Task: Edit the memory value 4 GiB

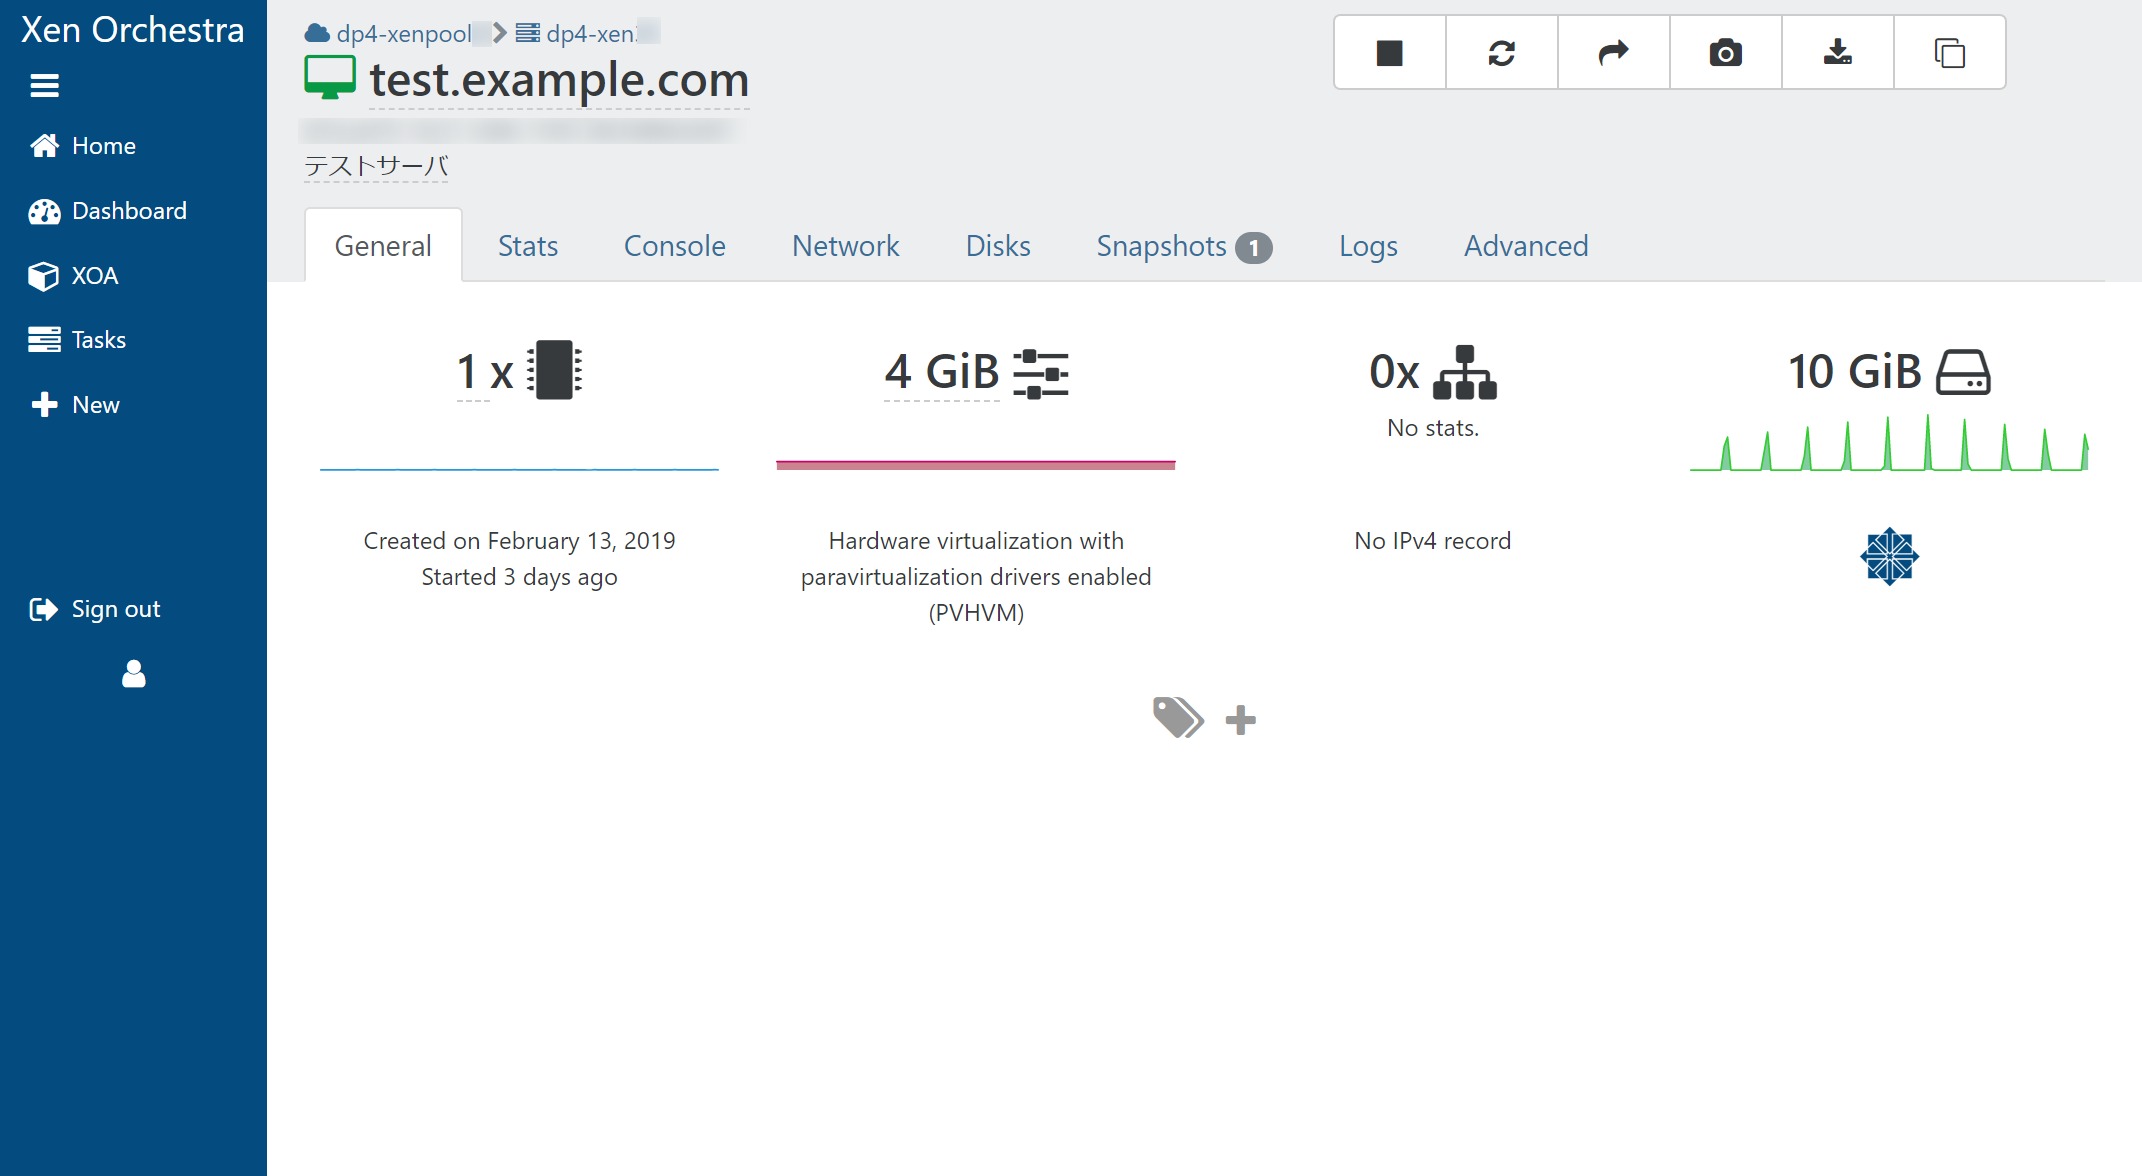Action: (942, 372)
